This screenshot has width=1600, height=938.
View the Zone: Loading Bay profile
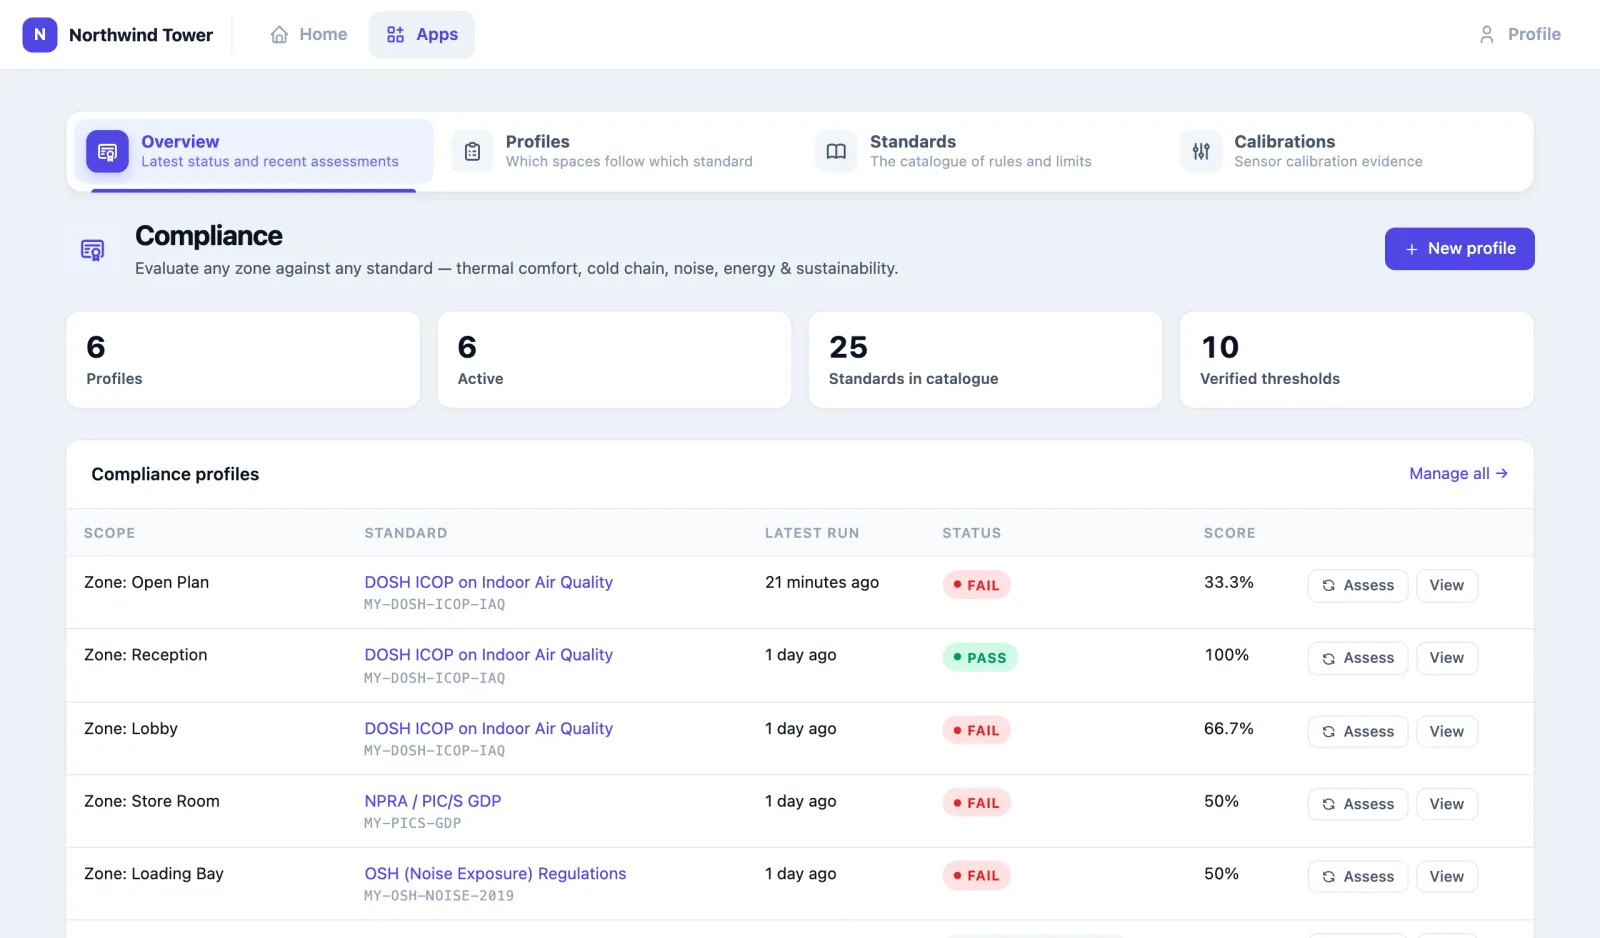pos(1447,877)
